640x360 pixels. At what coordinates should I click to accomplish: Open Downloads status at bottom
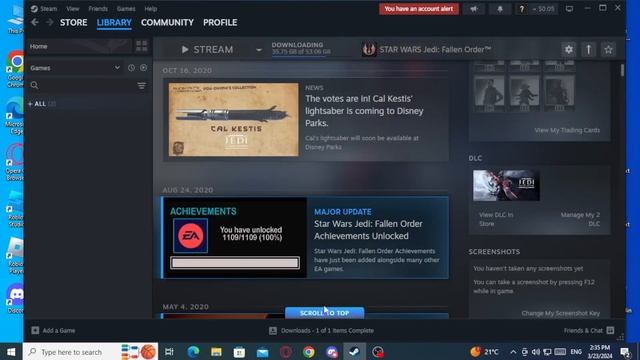click(322, 330)
